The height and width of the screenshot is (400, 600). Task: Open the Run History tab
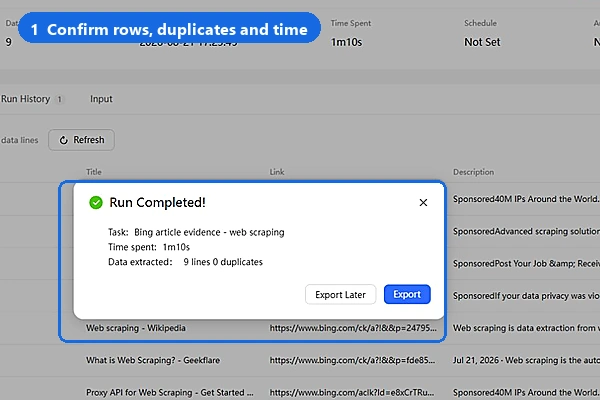(x=26, y=99)
